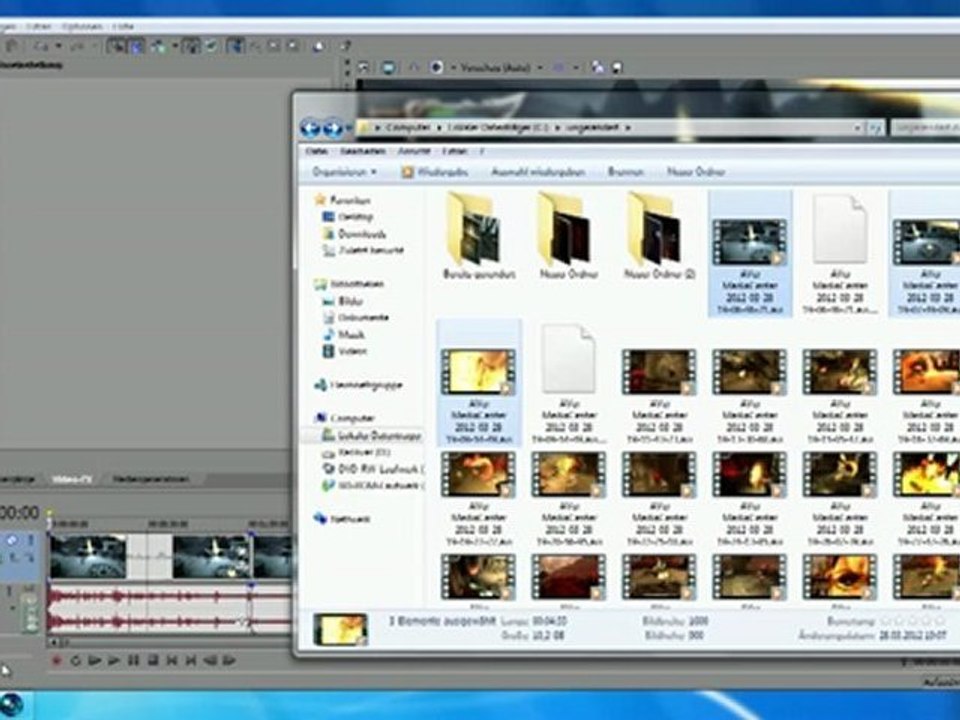Click the Stop button in Vegas transport

[152, 661]
